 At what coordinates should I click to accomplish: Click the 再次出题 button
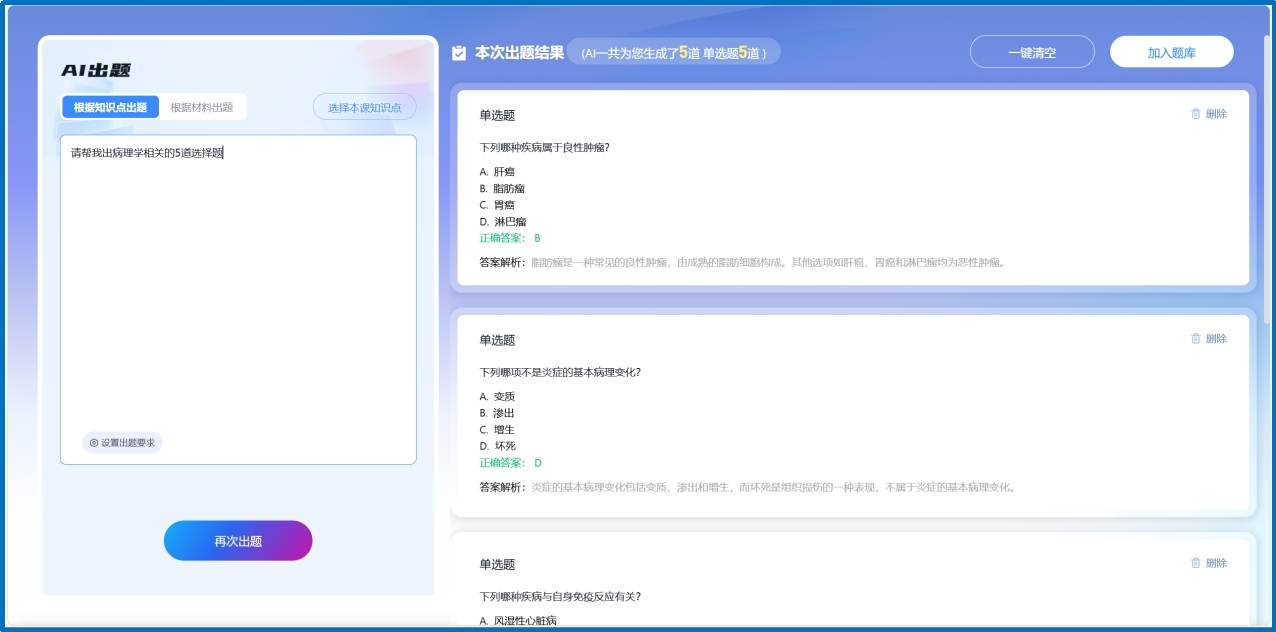pyautogui.click(x=238, y=541)
